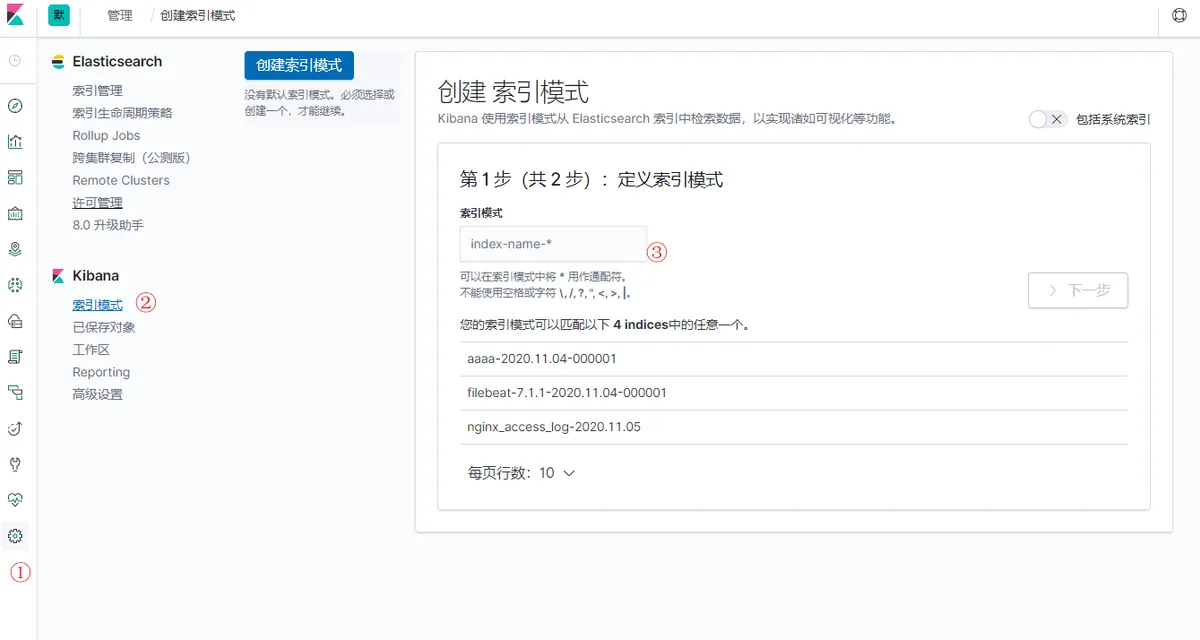Open 许可管理 menu item
The height and width of the screenshot is (640, 1200).
[x=98, y=203]
